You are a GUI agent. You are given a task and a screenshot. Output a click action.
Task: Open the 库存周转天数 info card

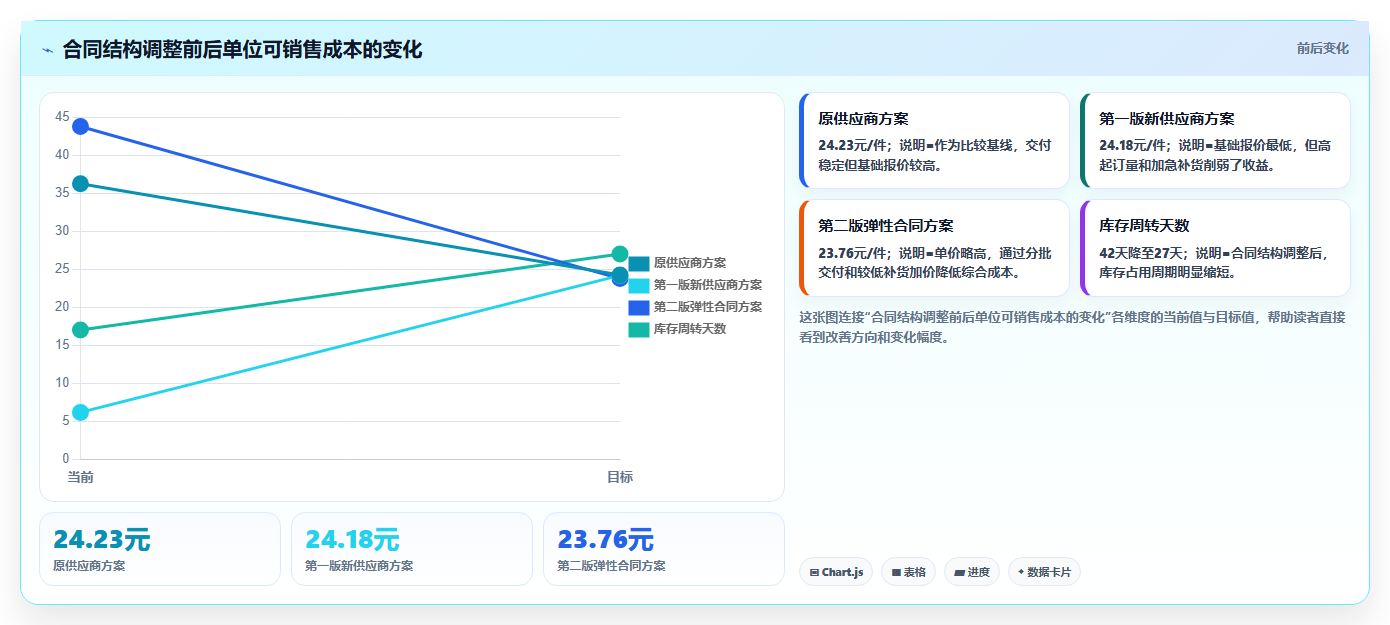click(x=1215, y=248)
